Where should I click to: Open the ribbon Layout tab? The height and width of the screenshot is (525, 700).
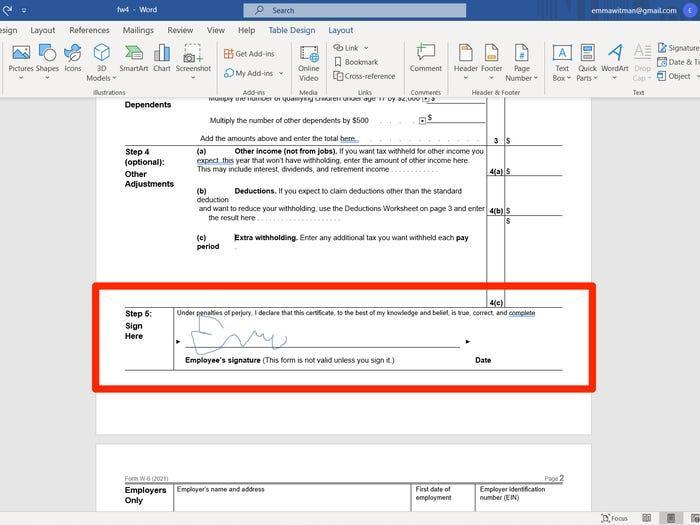point(42,30)
